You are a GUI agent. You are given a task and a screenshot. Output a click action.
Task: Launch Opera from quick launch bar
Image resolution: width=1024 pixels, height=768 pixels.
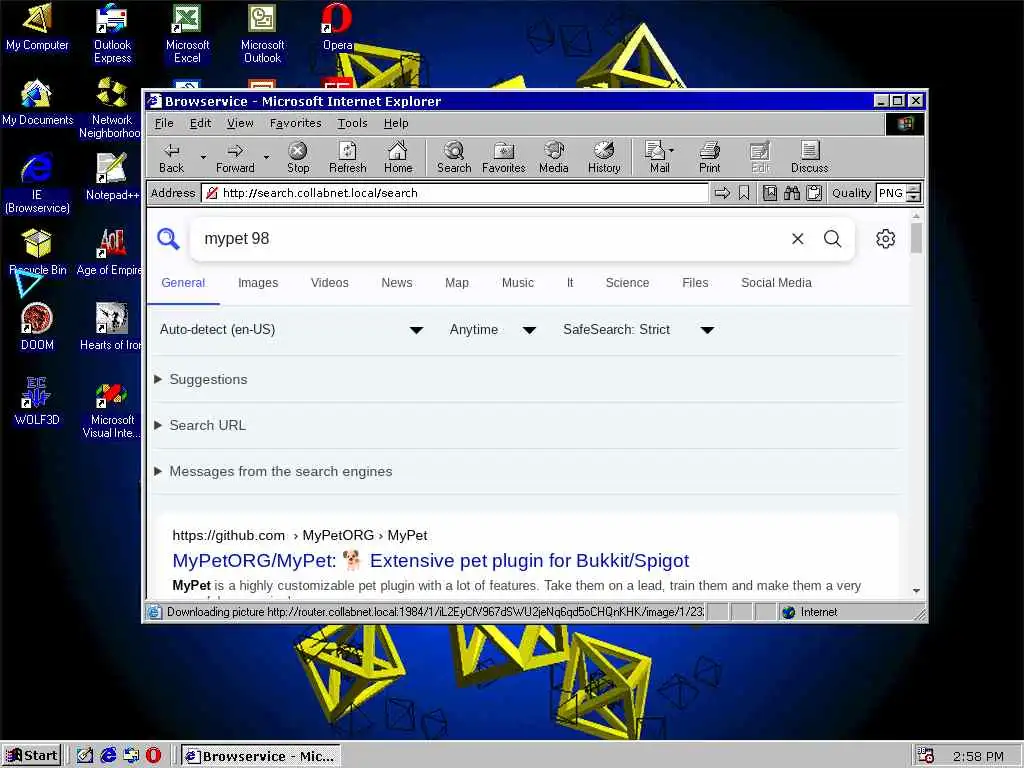click(x=153, y=756)
